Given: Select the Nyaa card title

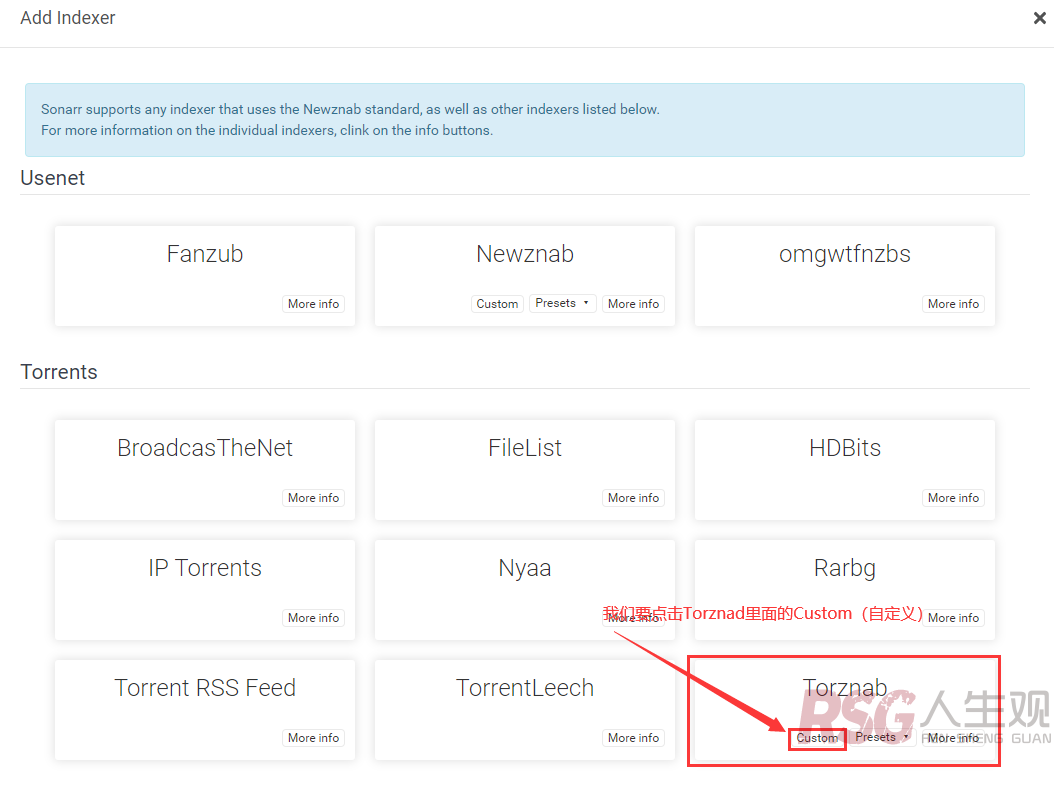Looking at the screenshot, I should click(525, 569).
